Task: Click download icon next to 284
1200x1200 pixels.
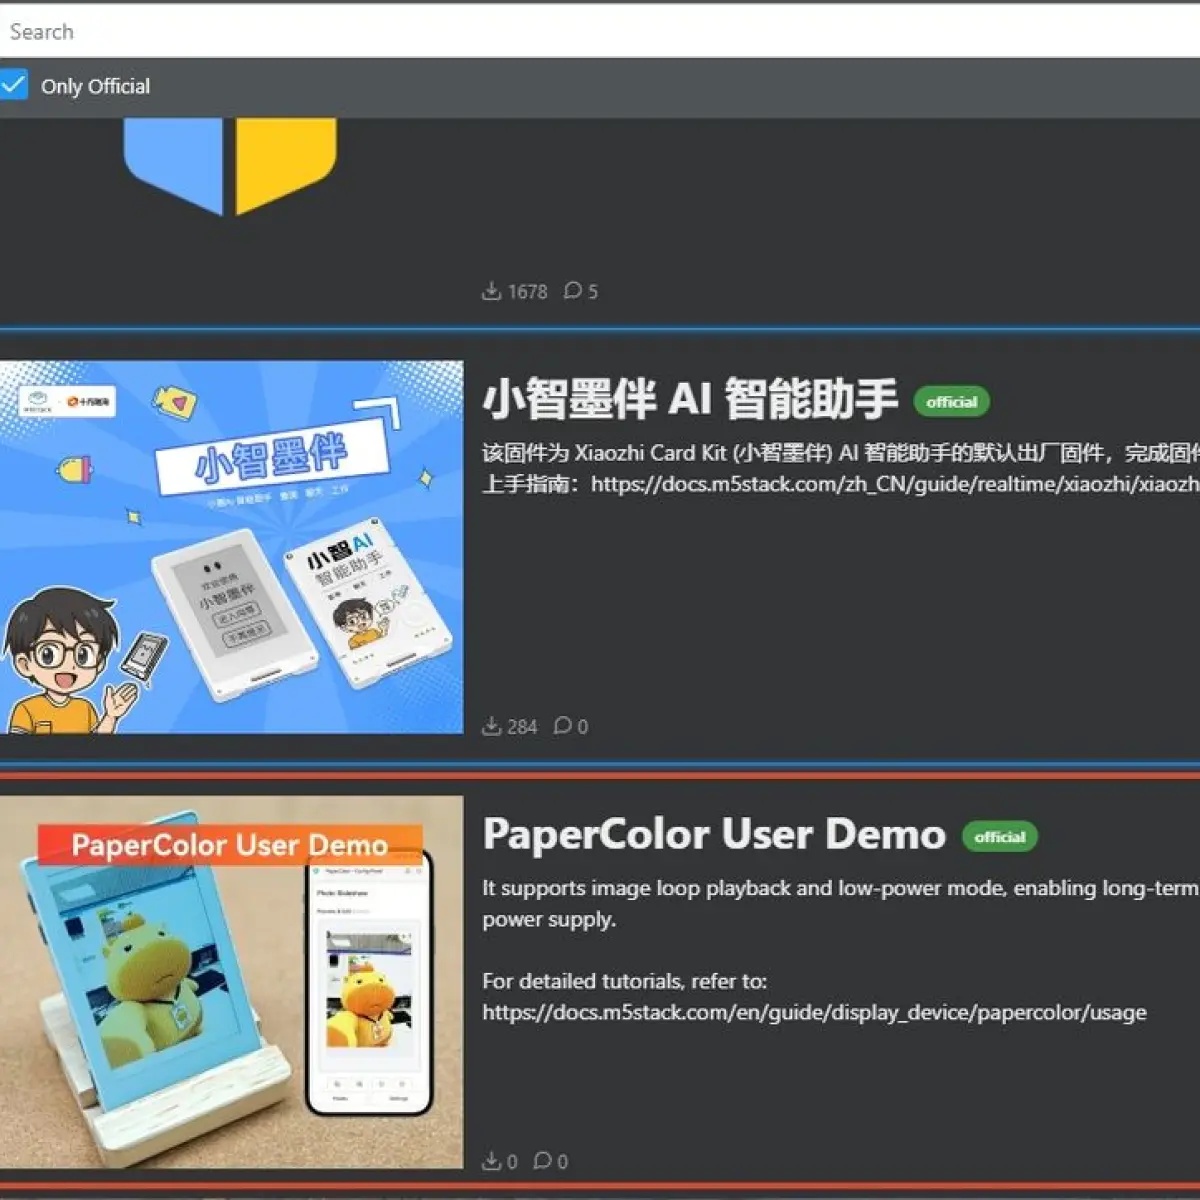Action: [x=491, y=726]
